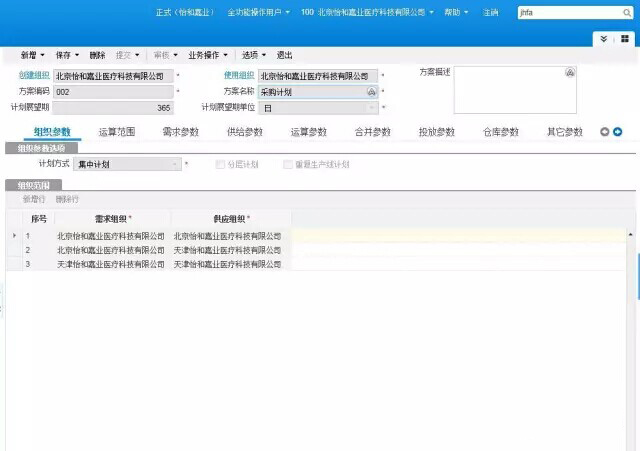Select row 1 indicator arrow
The width and height of the screenshot is (640, 451).
coord(14,235)
